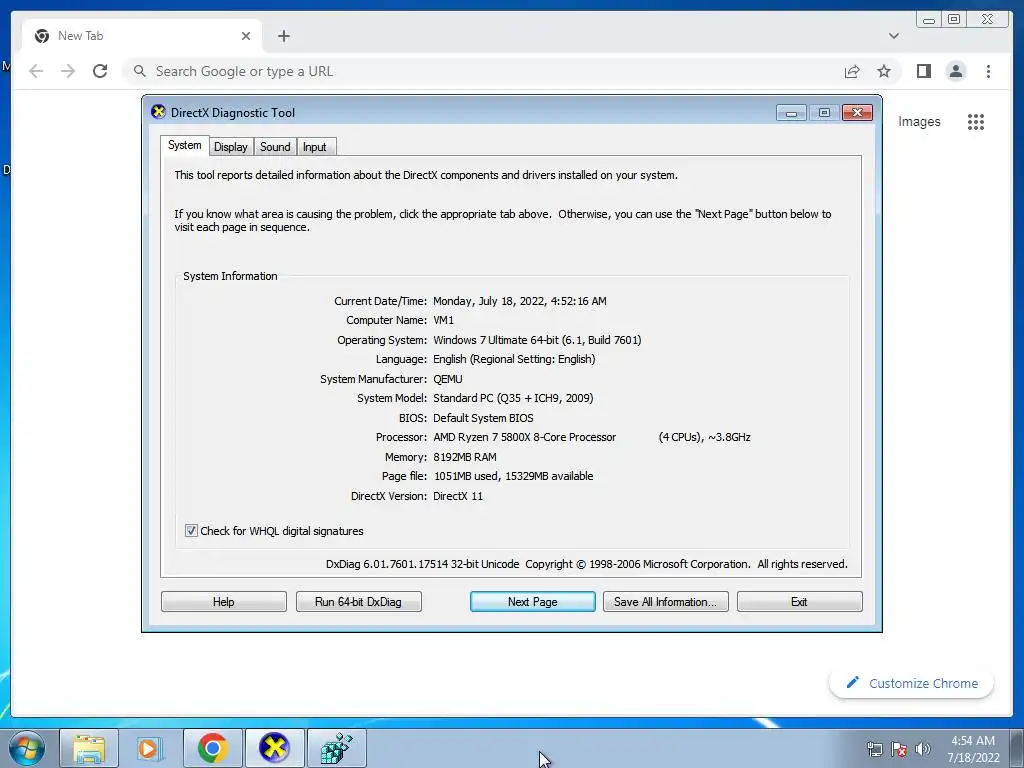
Task: Maximize the DirectX Diagnostic Tool window
Action: pyautogui.click(x=824, y=112)
